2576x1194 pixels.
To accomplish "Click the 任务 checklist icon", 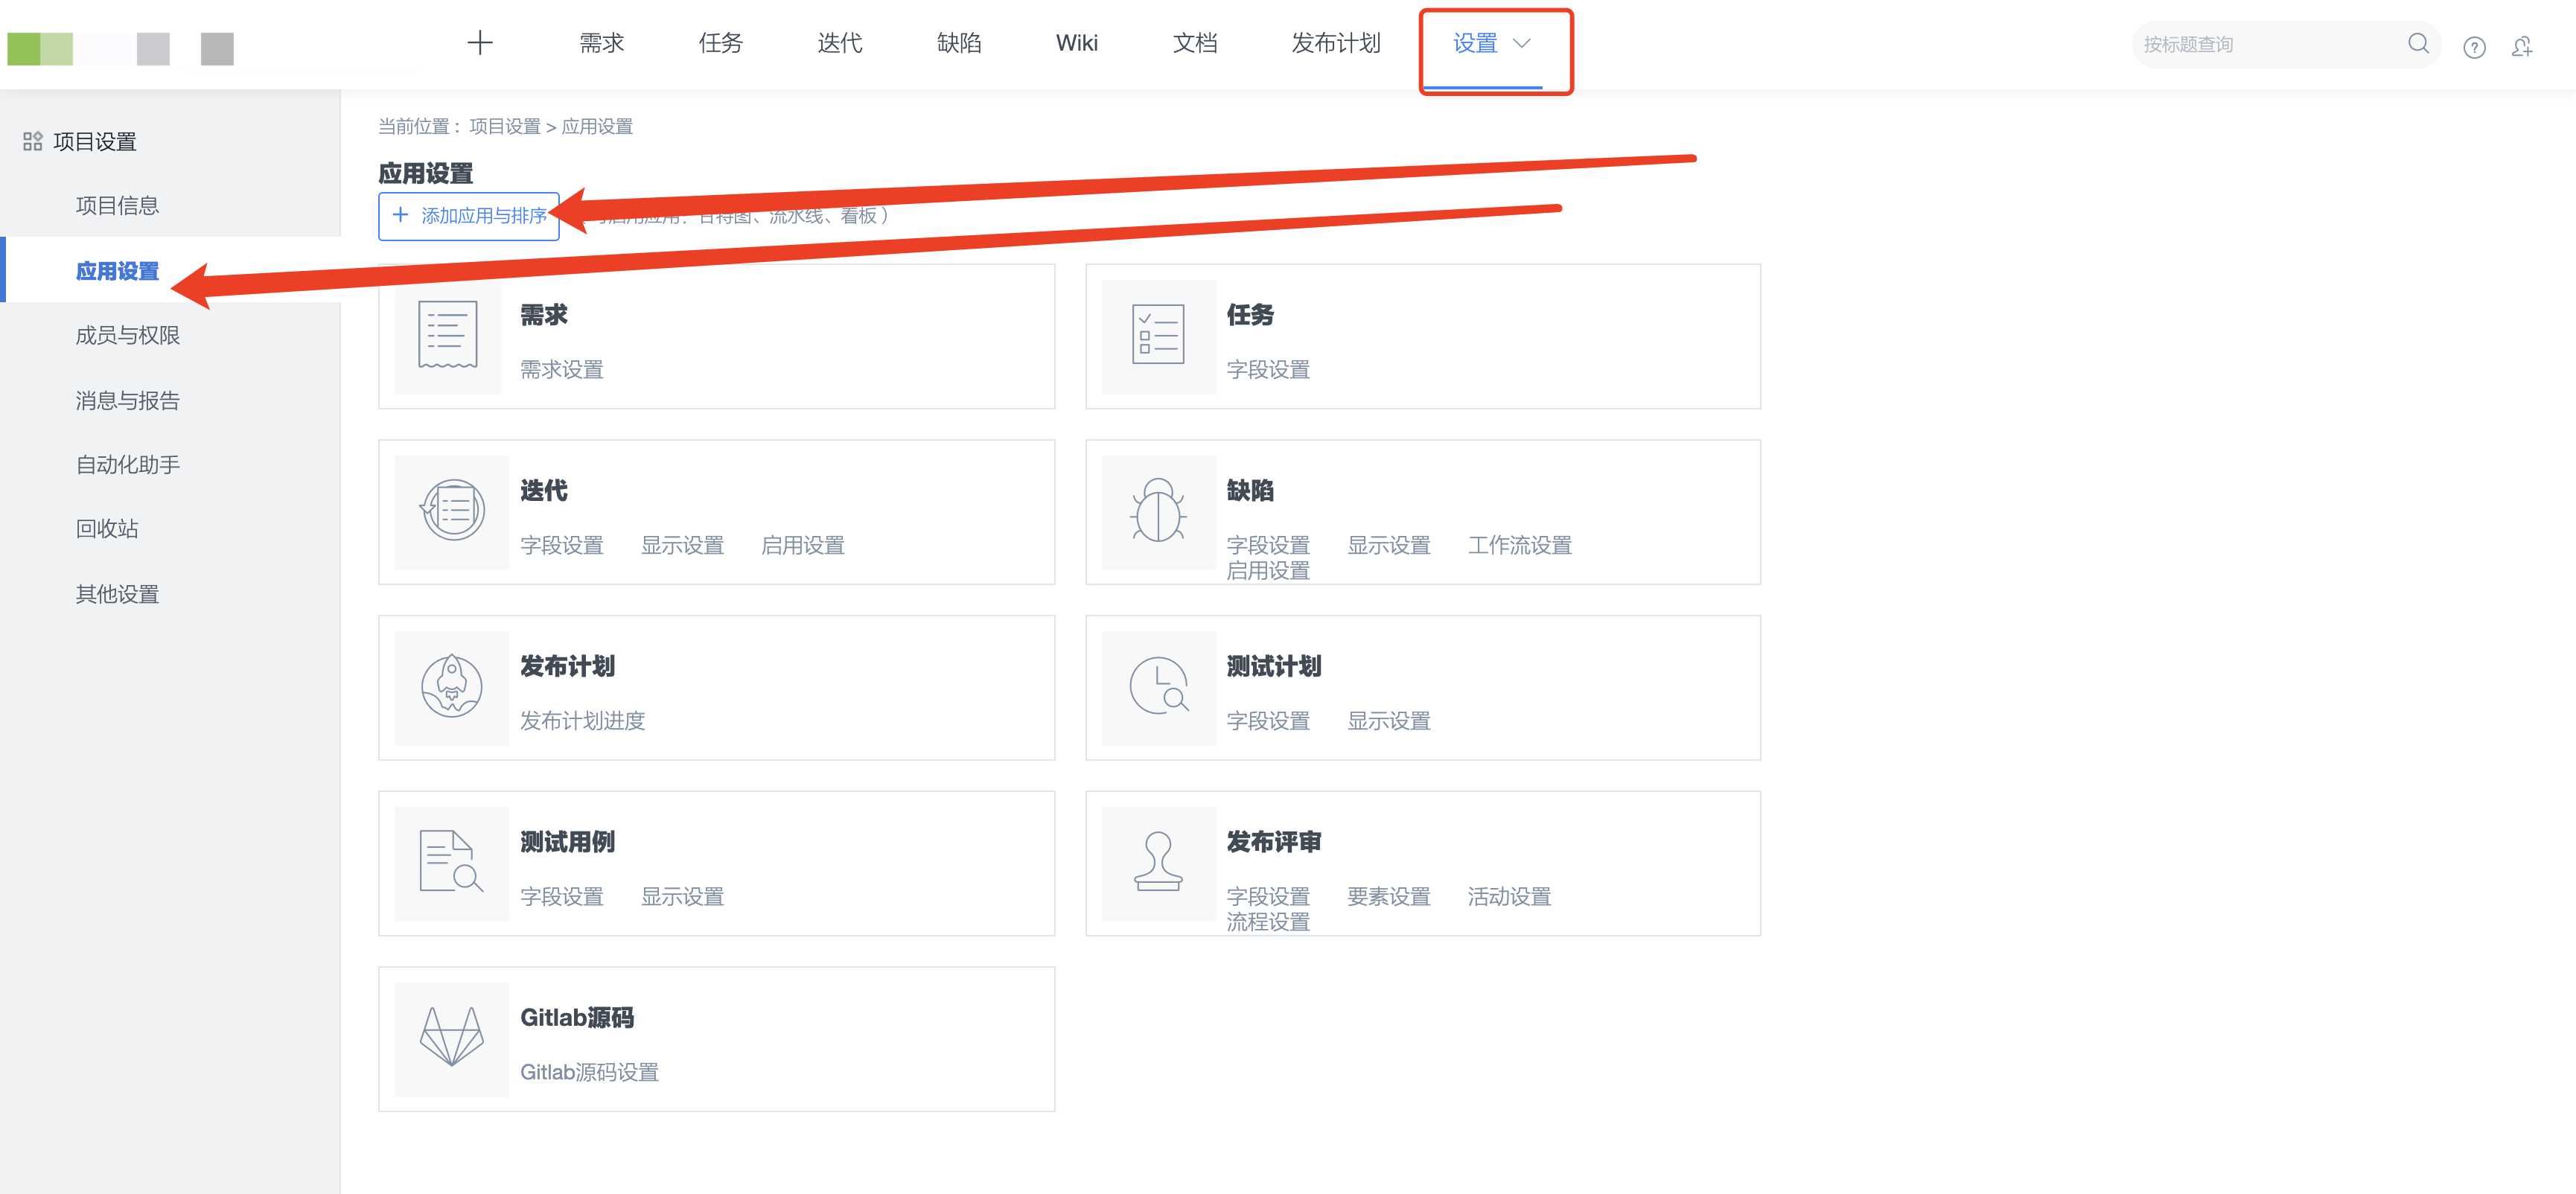I will (x=1158, y=335).
